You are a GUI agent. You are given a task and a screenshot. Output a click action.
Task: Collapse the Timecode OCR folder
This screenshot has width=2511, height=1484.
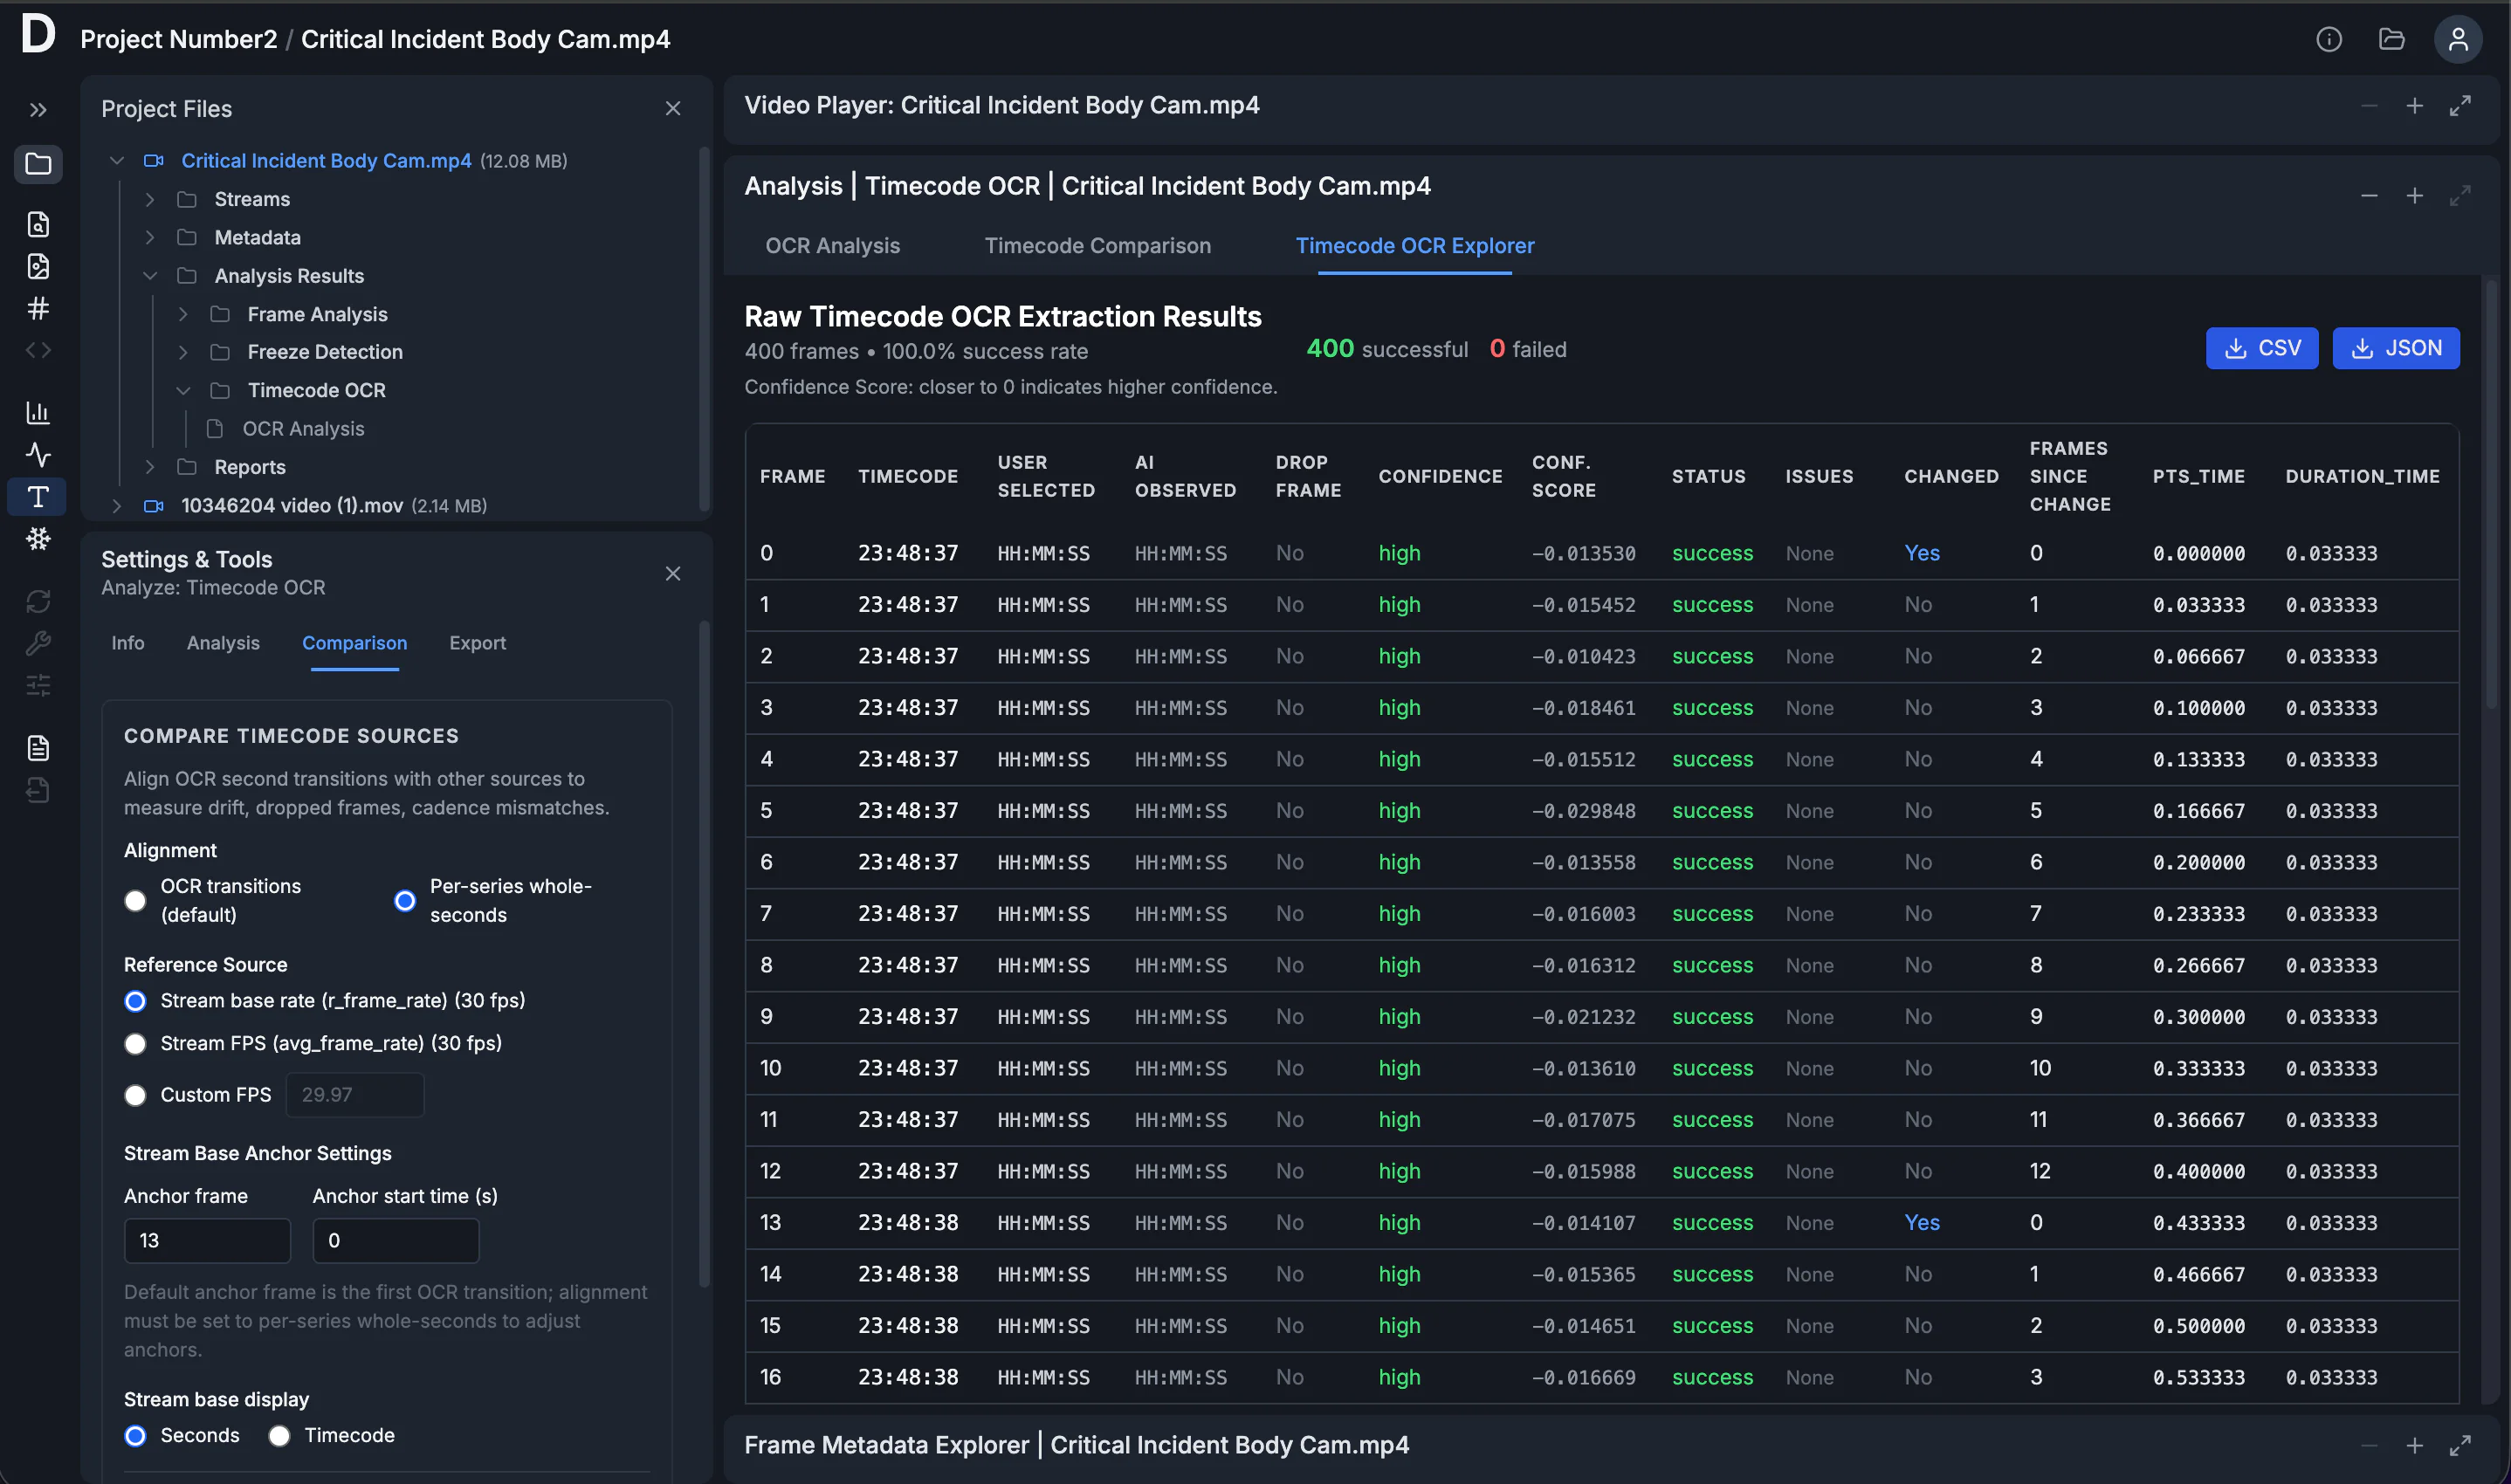(x=183, y=391)
